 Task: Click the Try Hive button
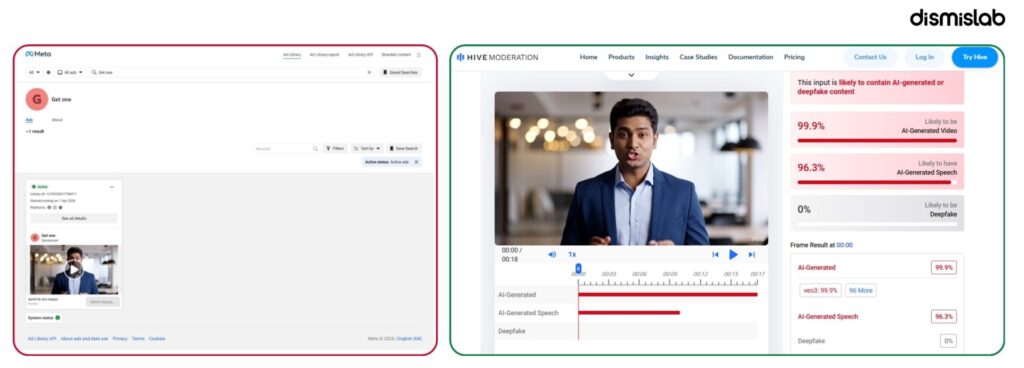click(974, 57)
